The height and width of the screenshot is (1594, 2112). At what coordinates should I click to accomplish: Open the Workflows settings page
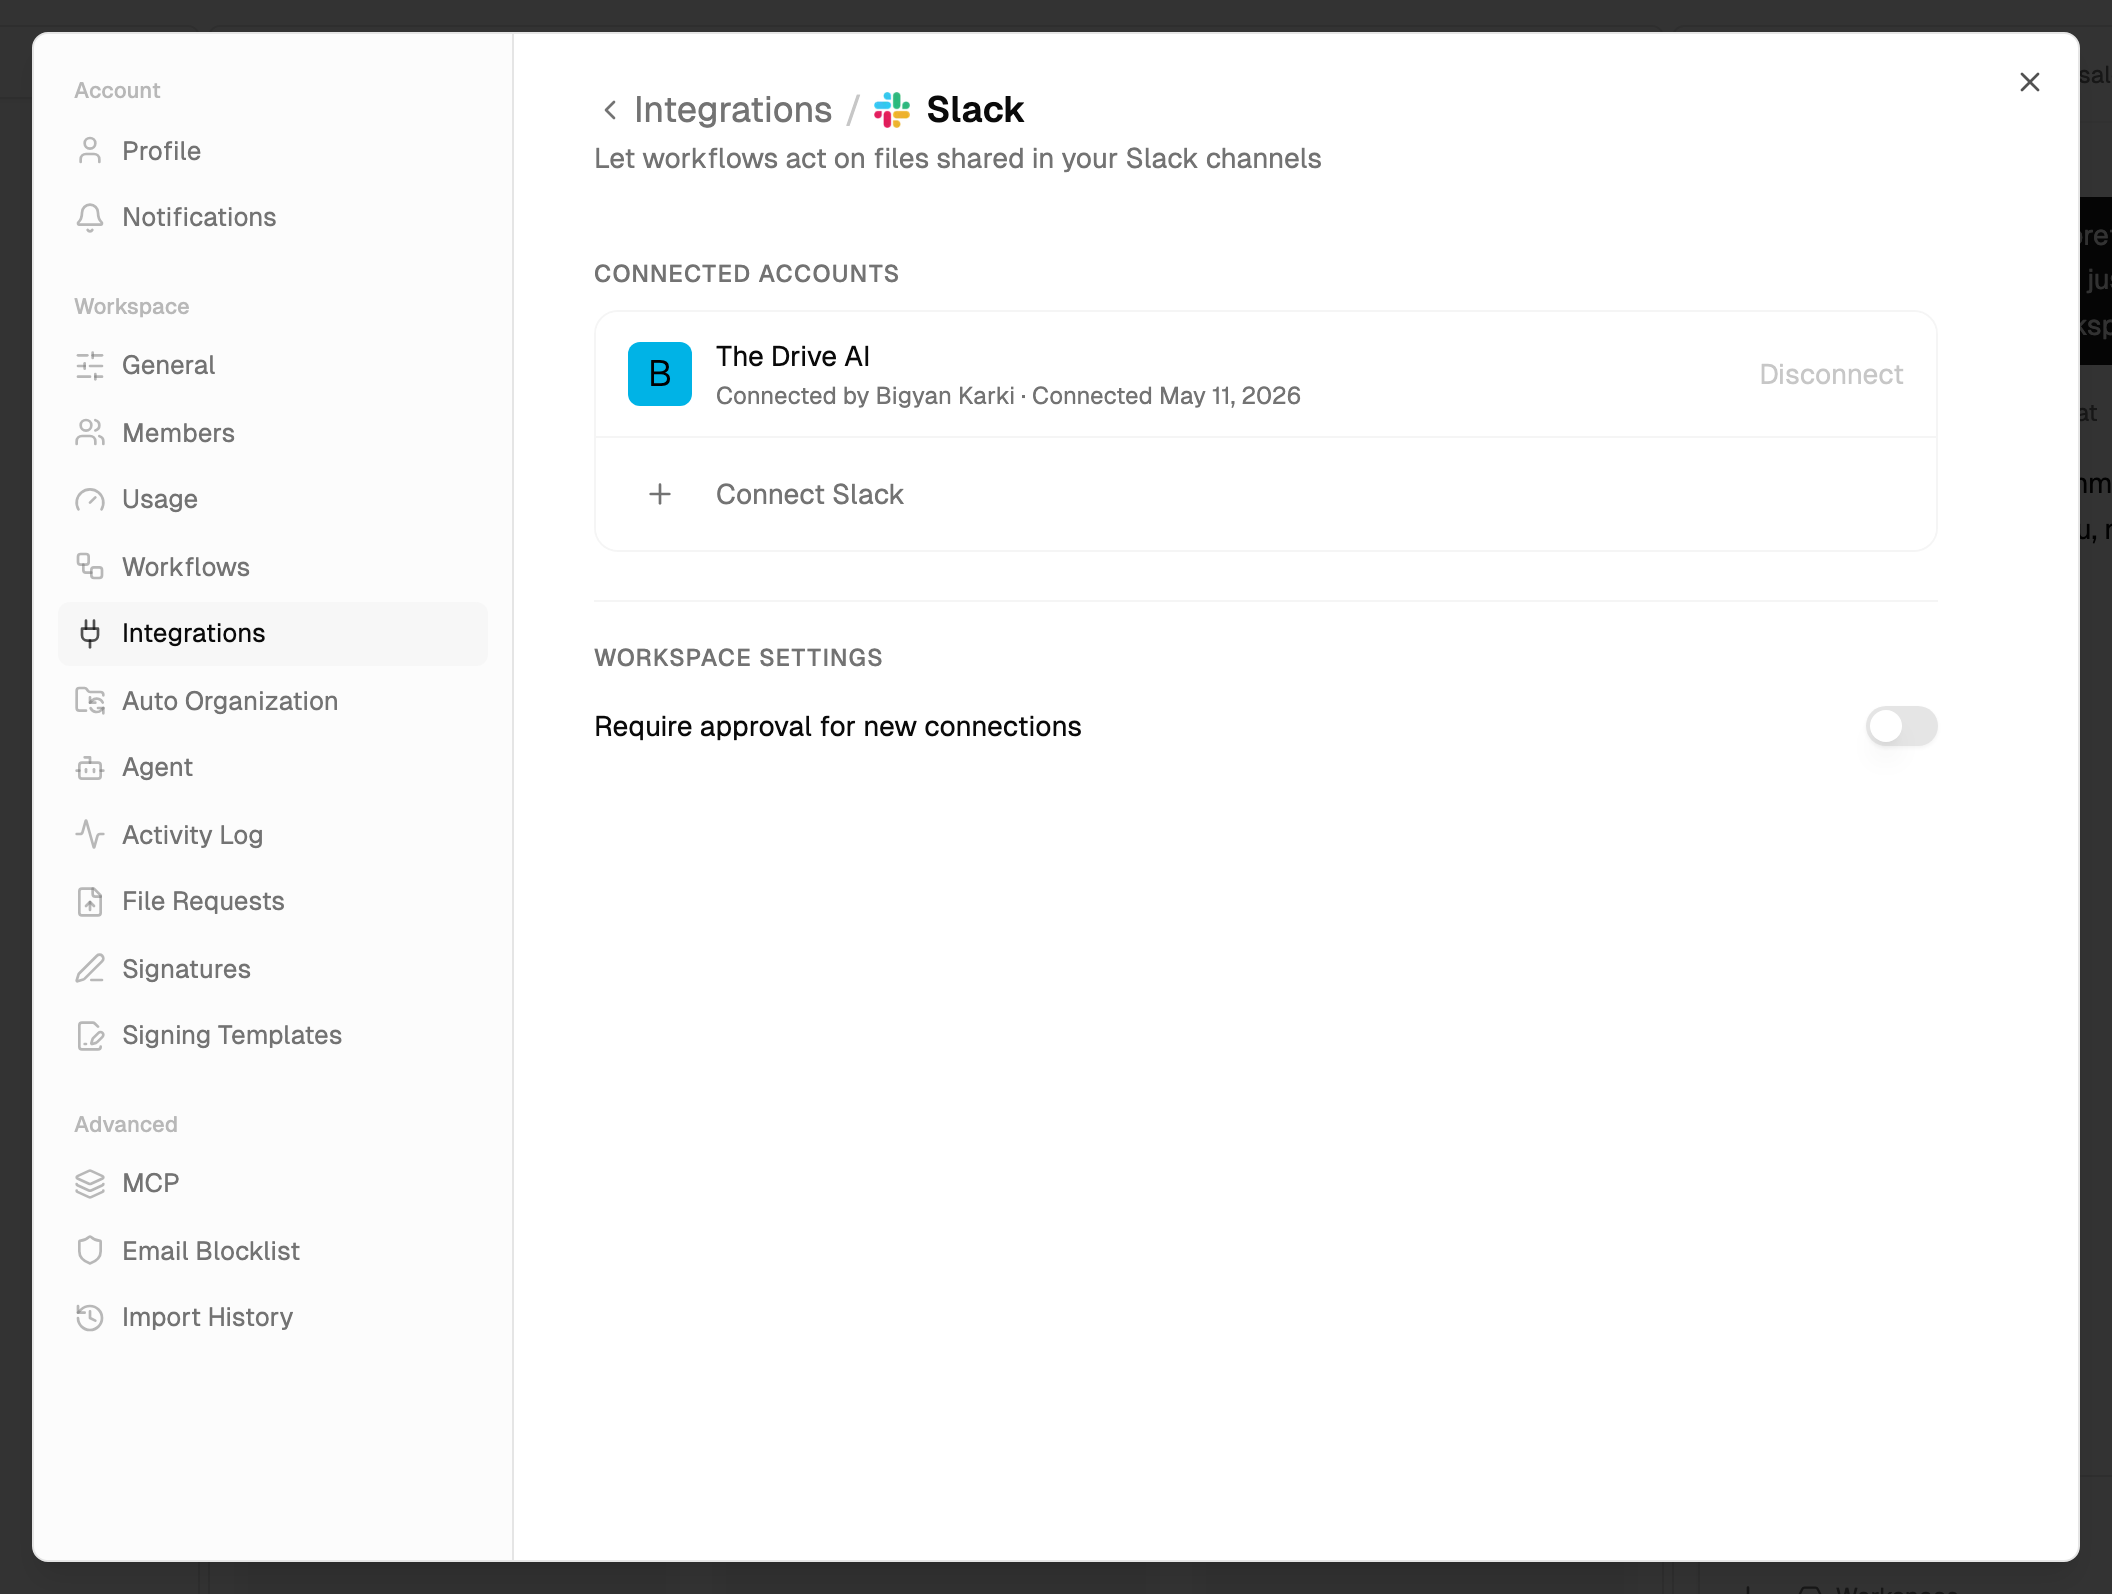pyautogui.click(x=272, y=567)
